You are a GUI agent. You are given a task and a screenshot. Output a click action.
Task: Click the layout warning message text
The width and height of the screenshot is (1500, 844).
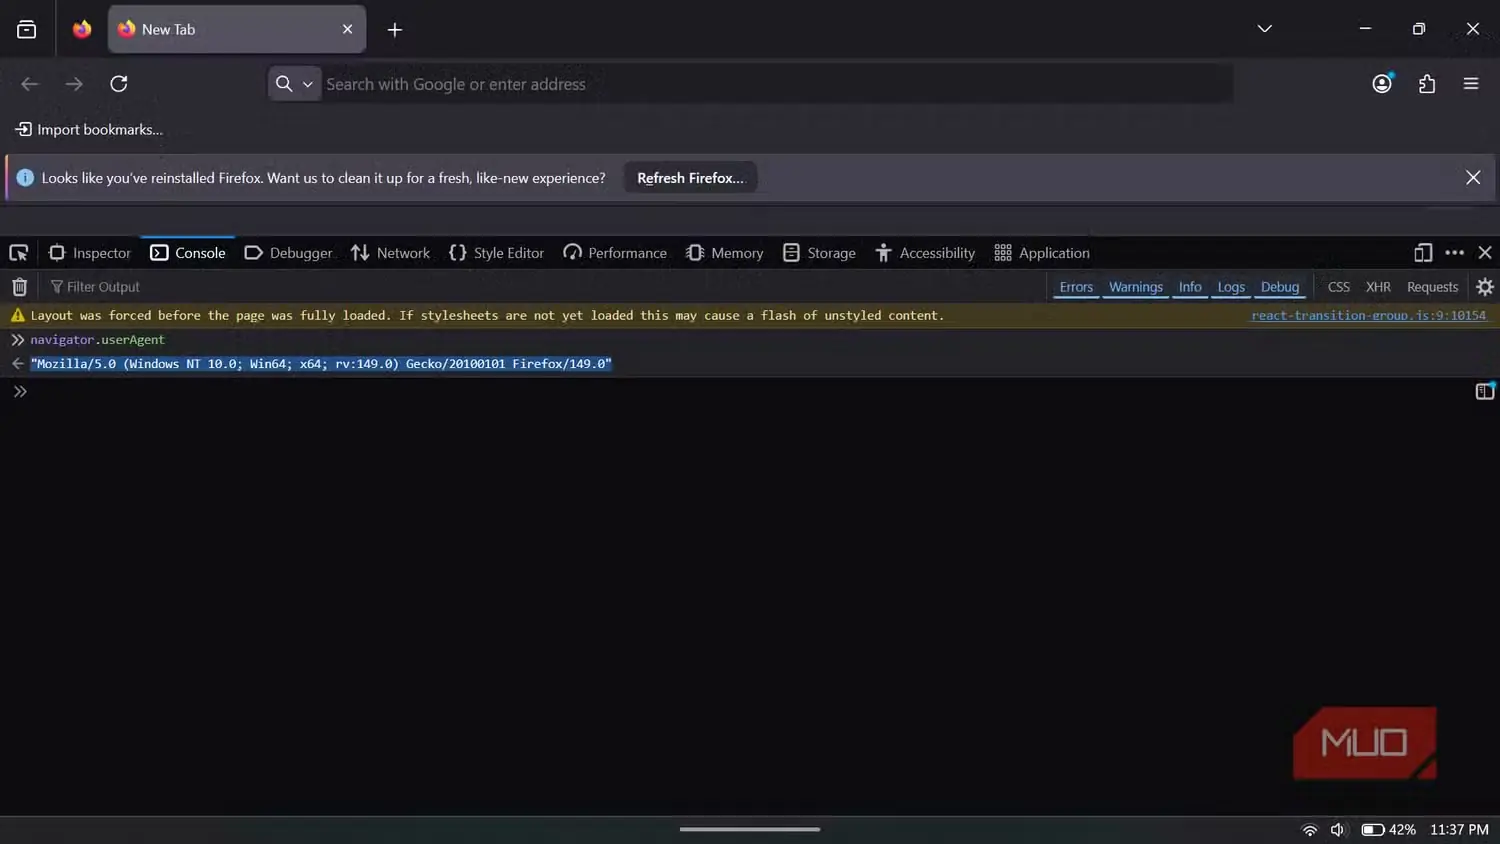(x=487, y=315)
